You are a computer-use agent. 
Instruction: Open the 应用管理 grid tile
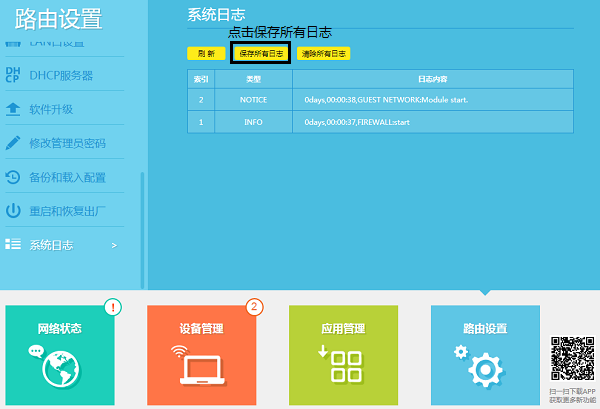click(343, 355)
